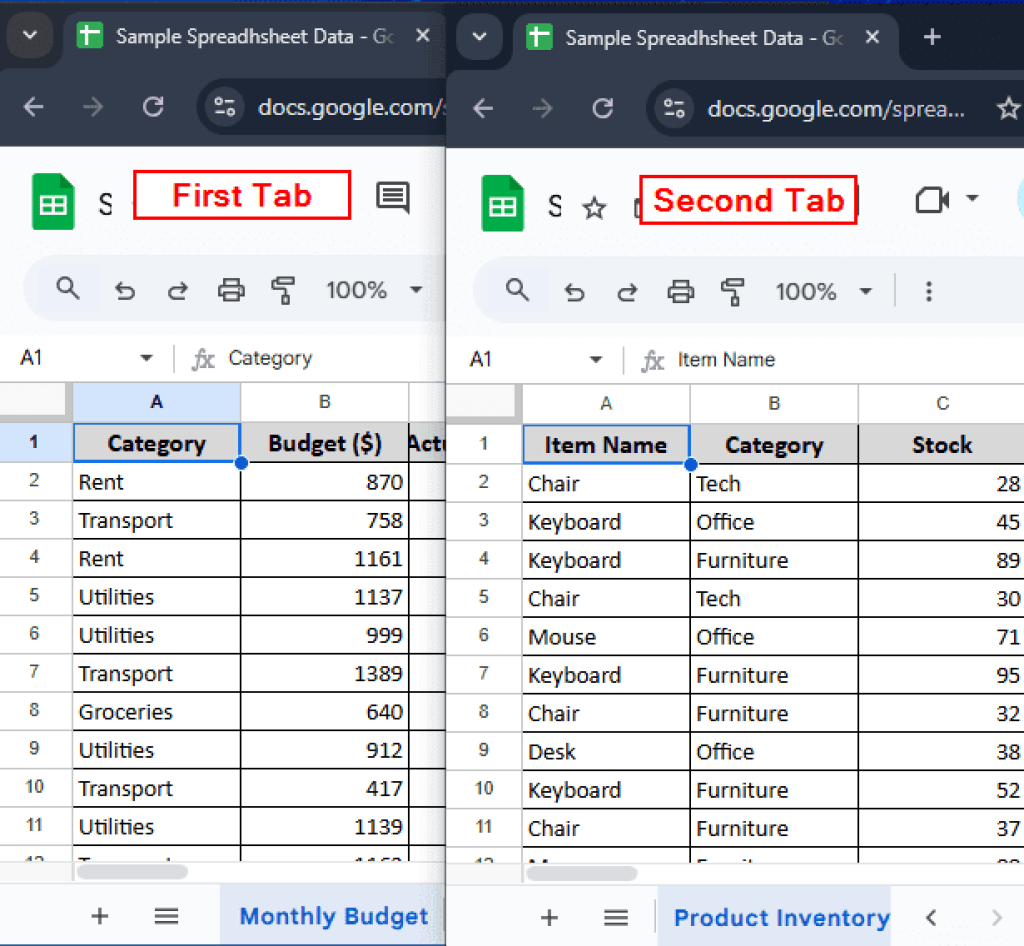Open the zoom level dropdown in First Tab
The width and height of the screenshot is (1024, 946).
417,289
